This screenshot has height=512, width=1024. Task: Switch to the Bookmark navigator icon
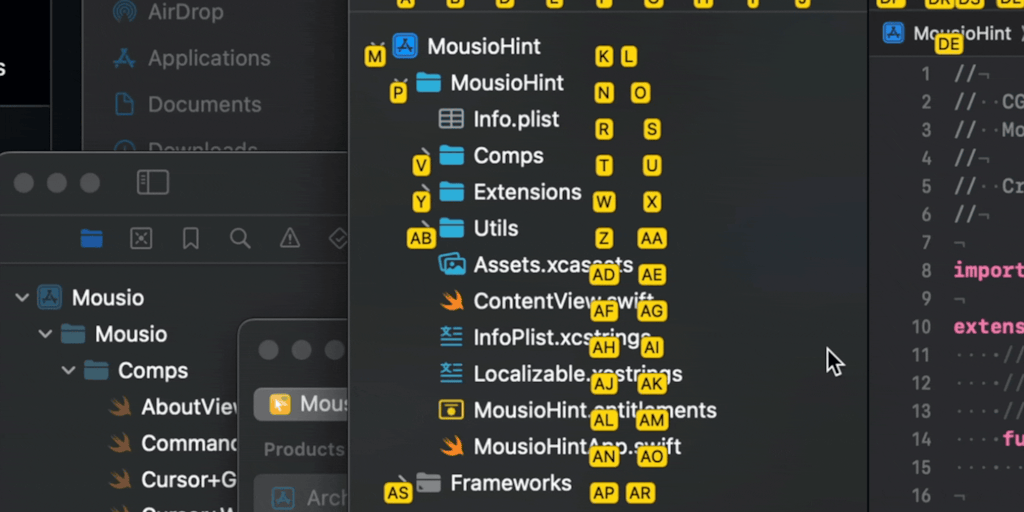click(x=190, y=238)
